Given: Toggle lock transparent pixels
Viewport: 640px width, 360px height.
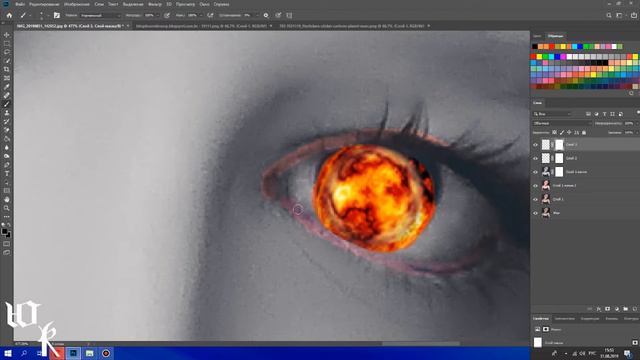Looking at the screenshot, I should [x=554, y=132].
